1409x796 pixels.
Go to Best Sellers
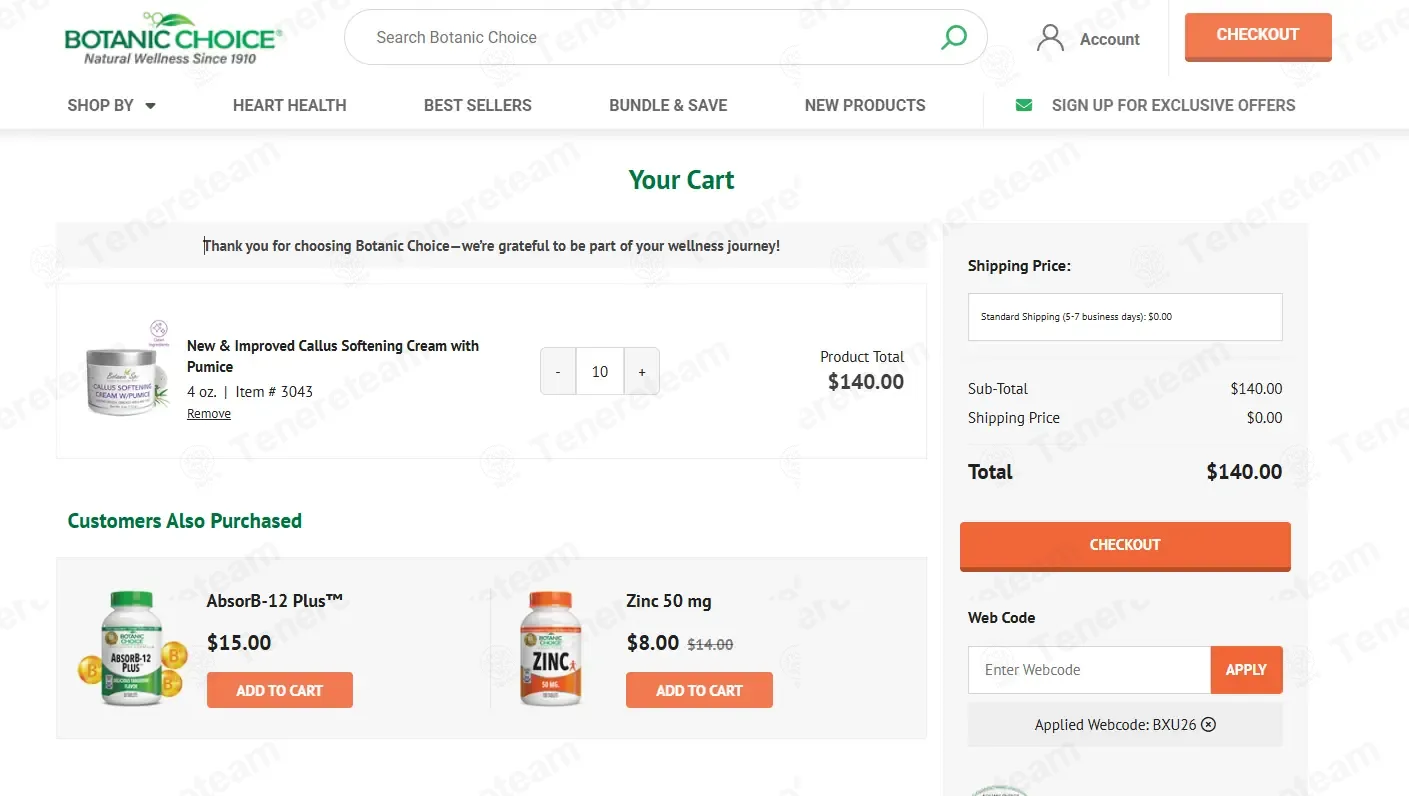(x=478, y=105)
